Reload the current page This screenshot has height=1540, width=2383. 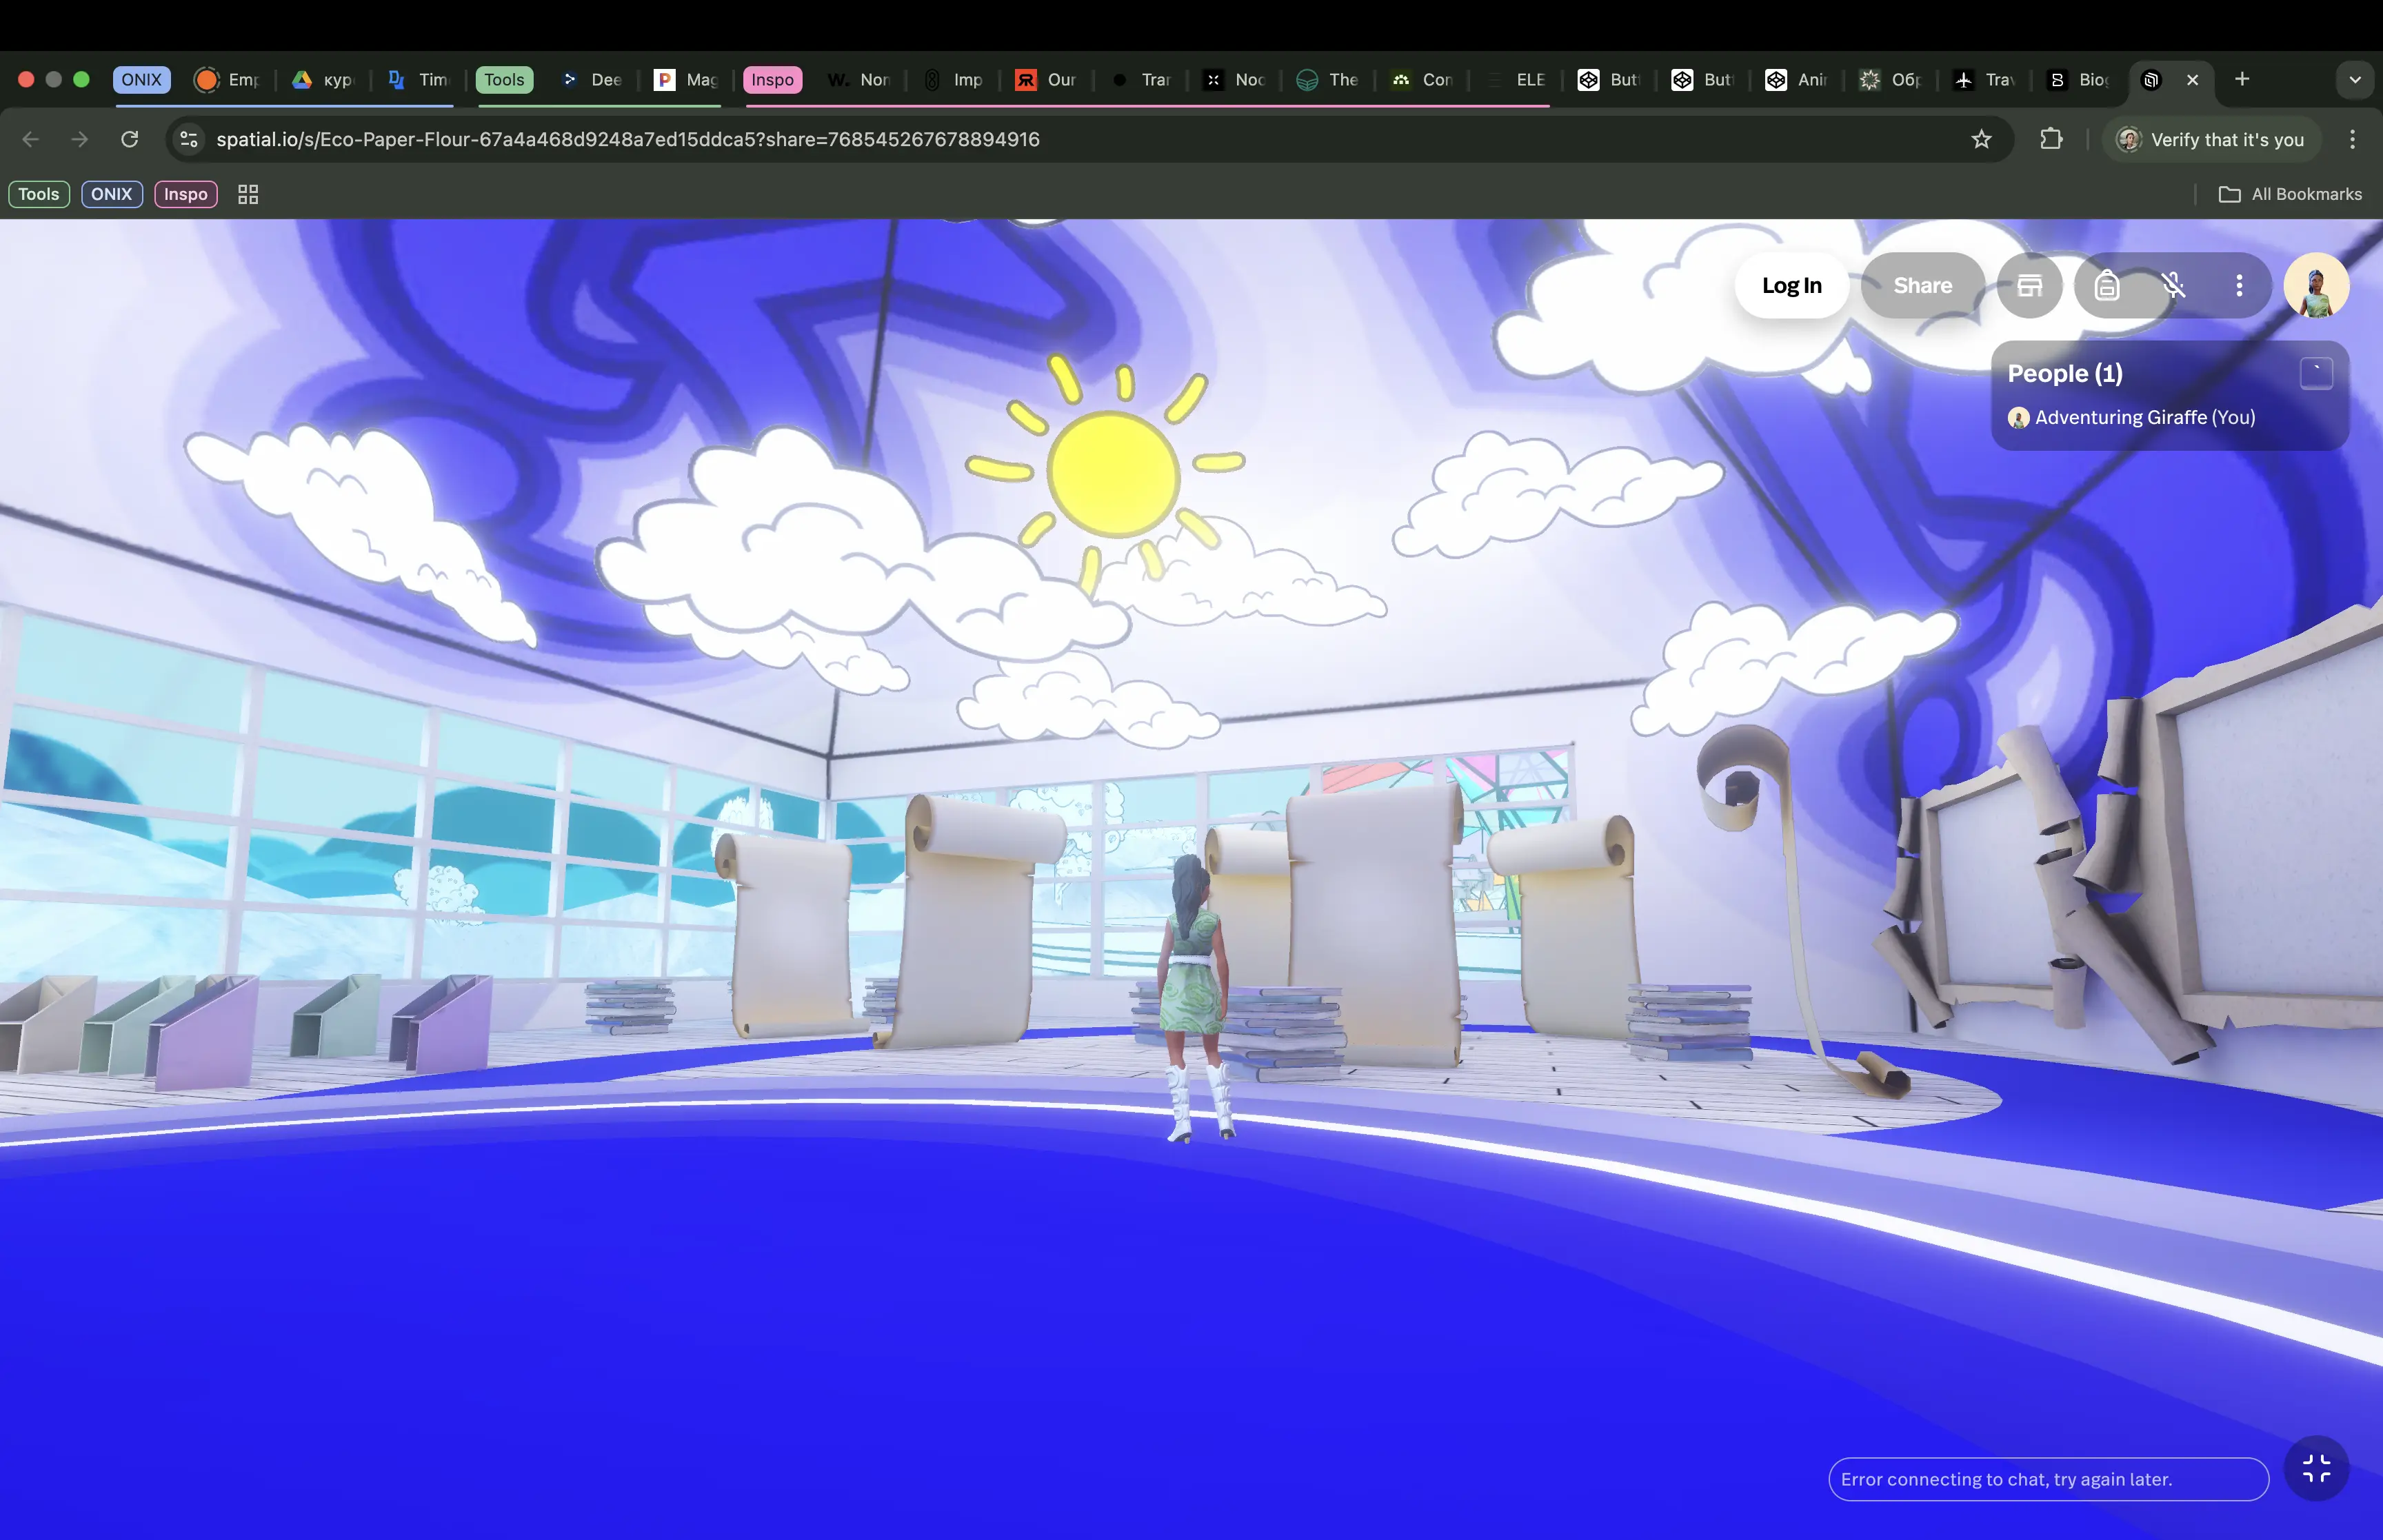130,139
